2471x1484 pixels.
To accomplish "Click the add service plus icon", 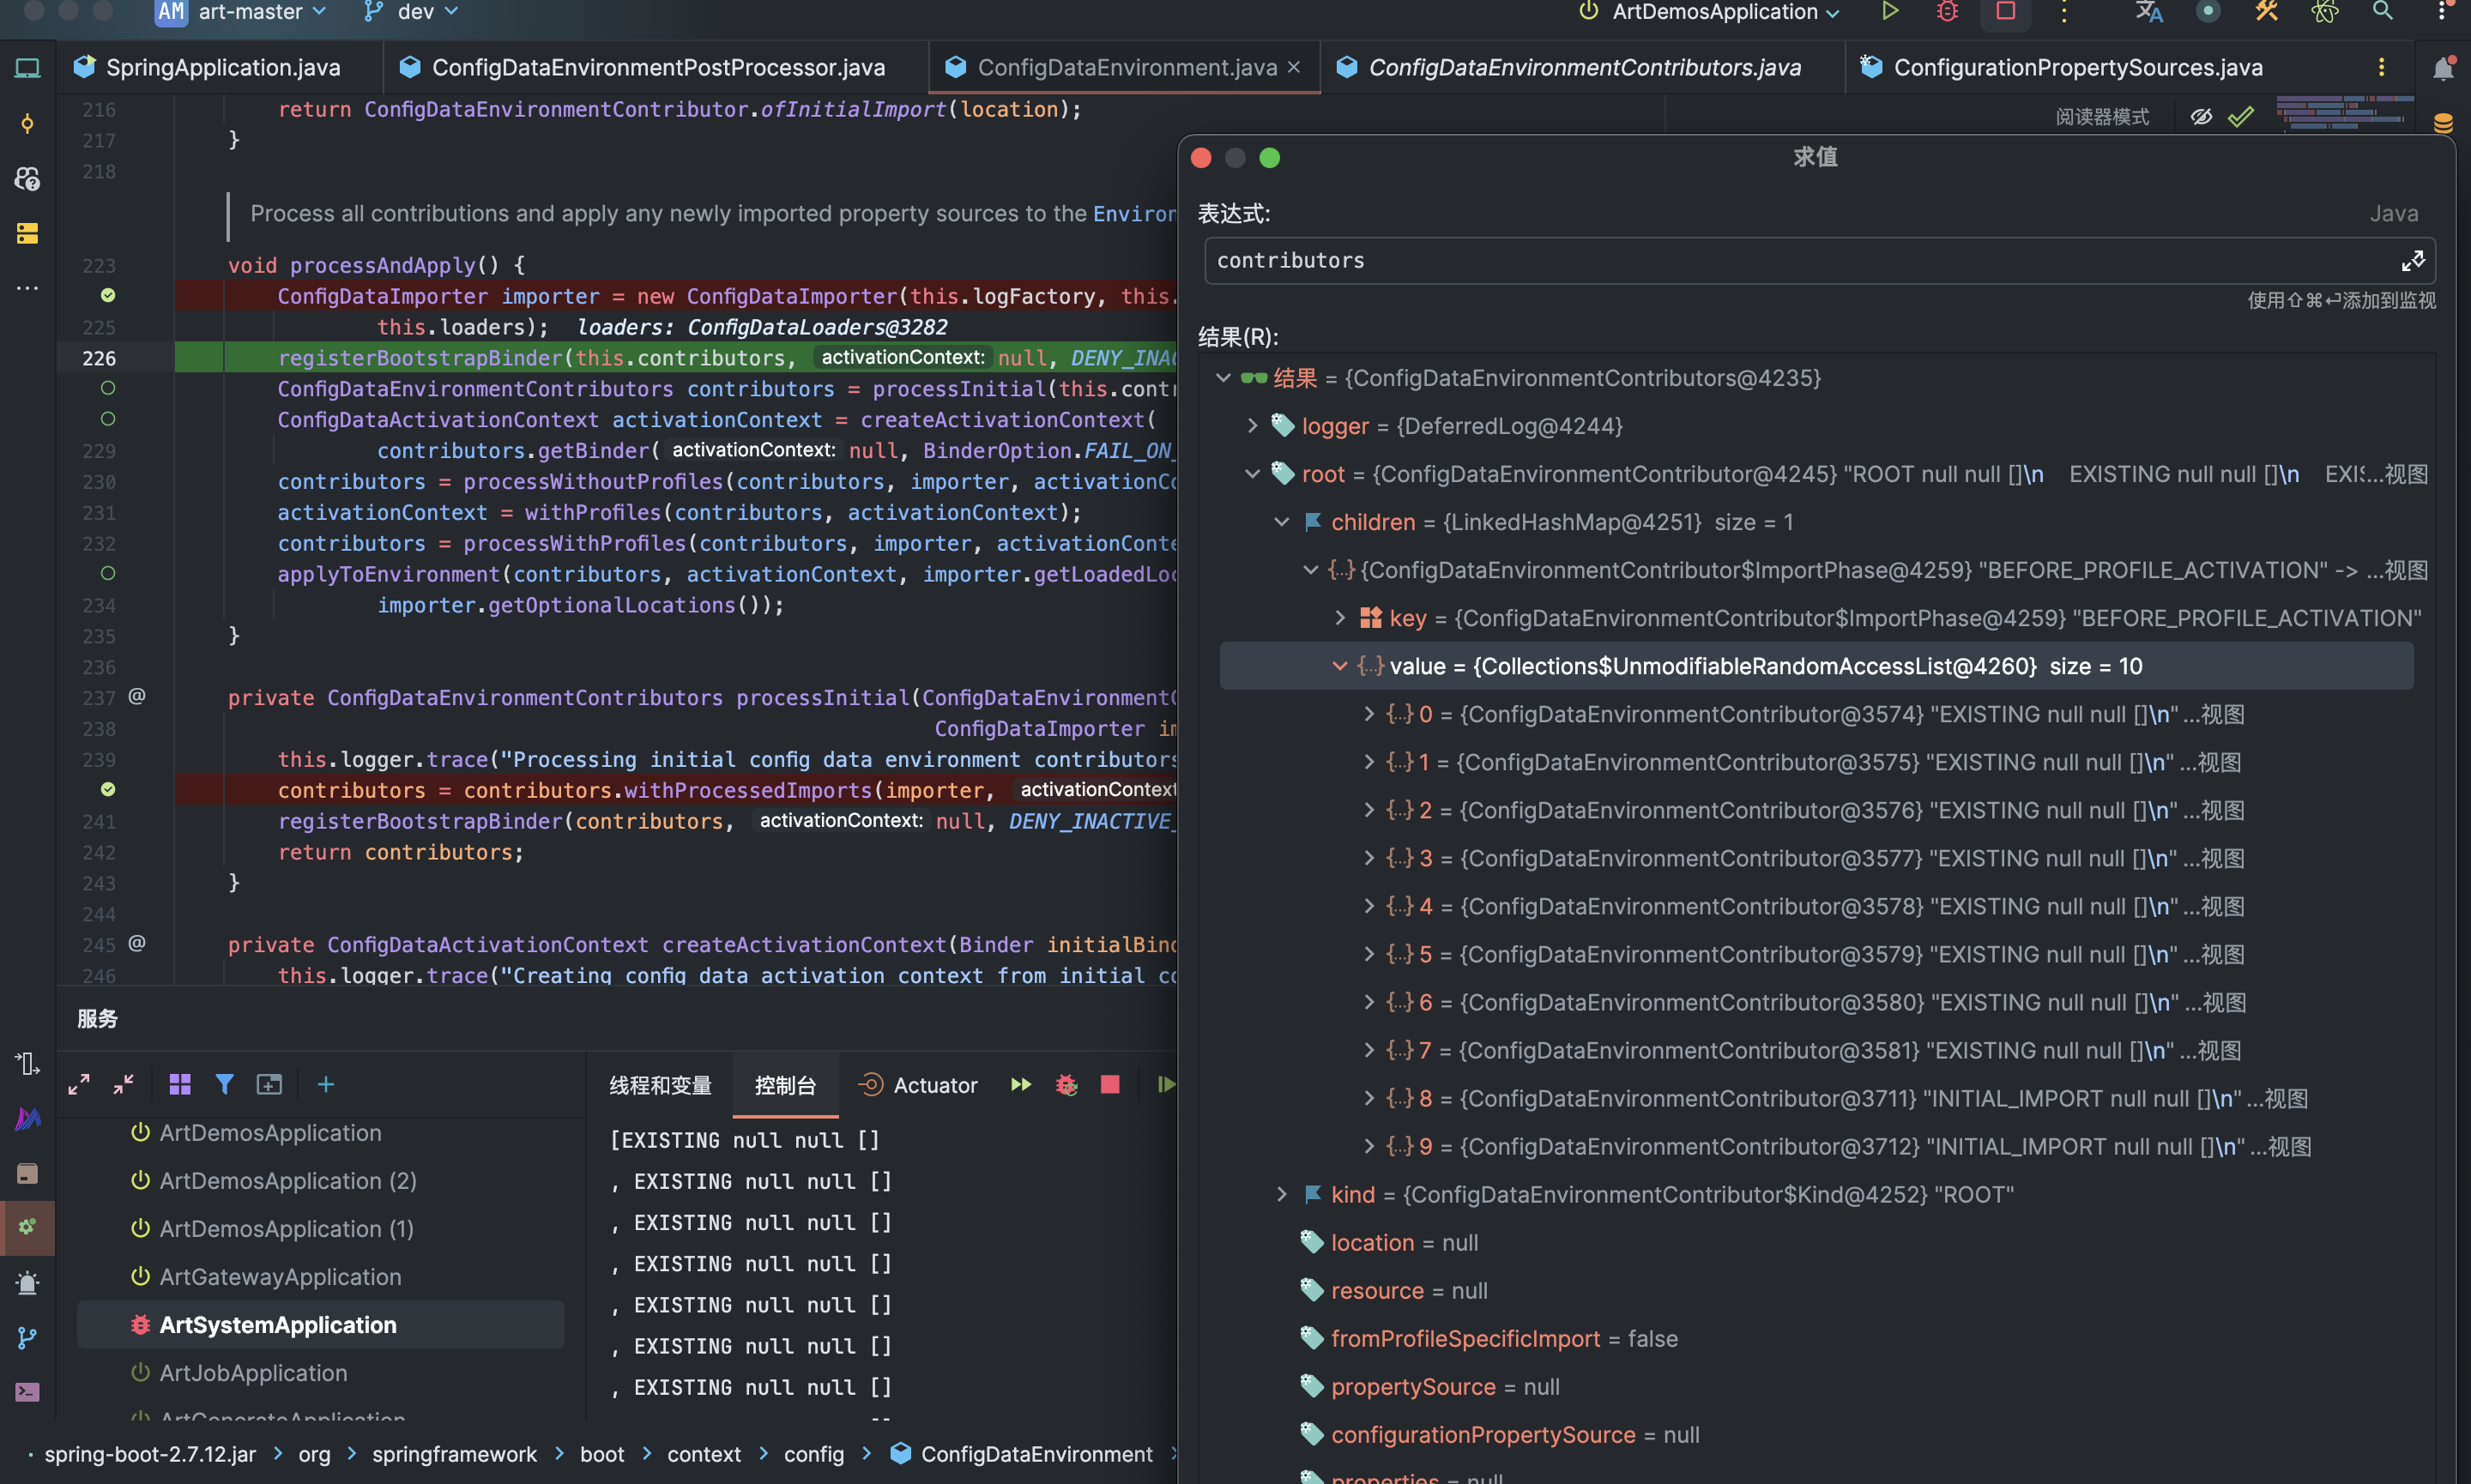I will coord(326,1084).
